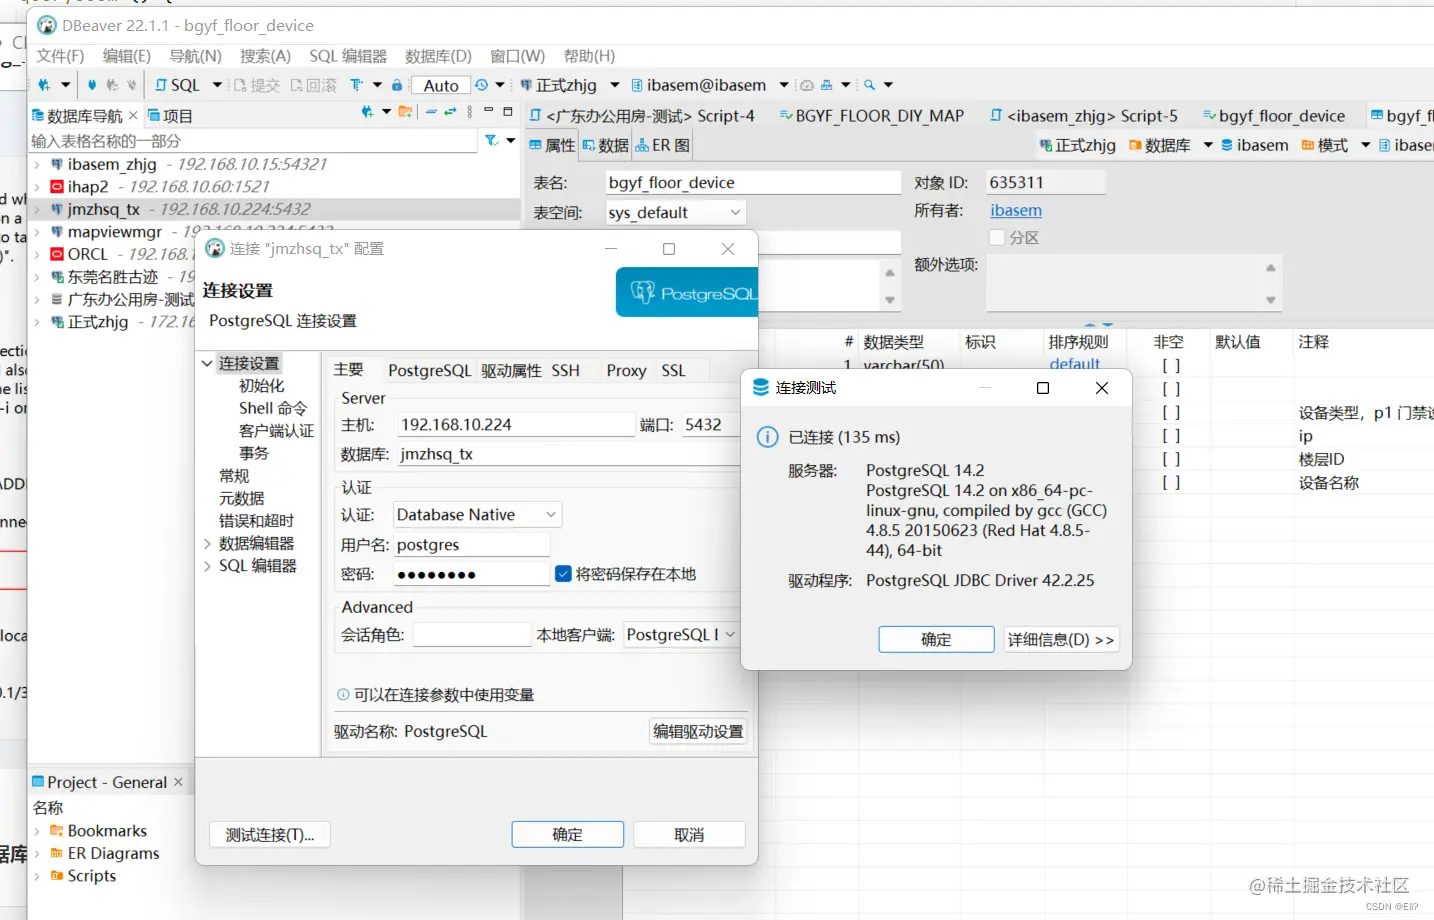
Task: Click the blue tools icon after dashboard gauge
Action: (826, 85)
